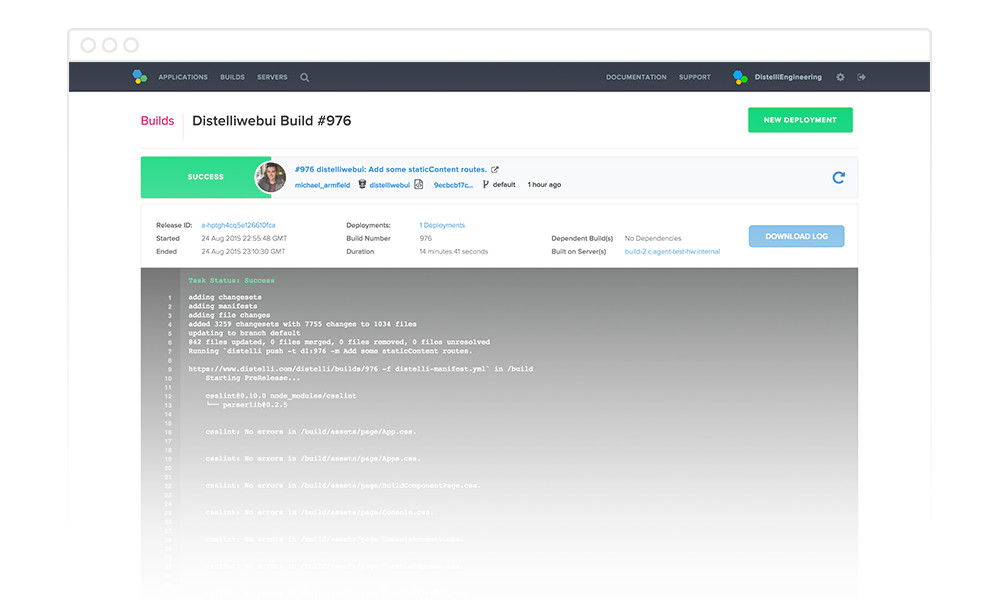Click 'Dependent Build(s)' field label
Screen dimensions: 1000x600
[x=582, y=238]
